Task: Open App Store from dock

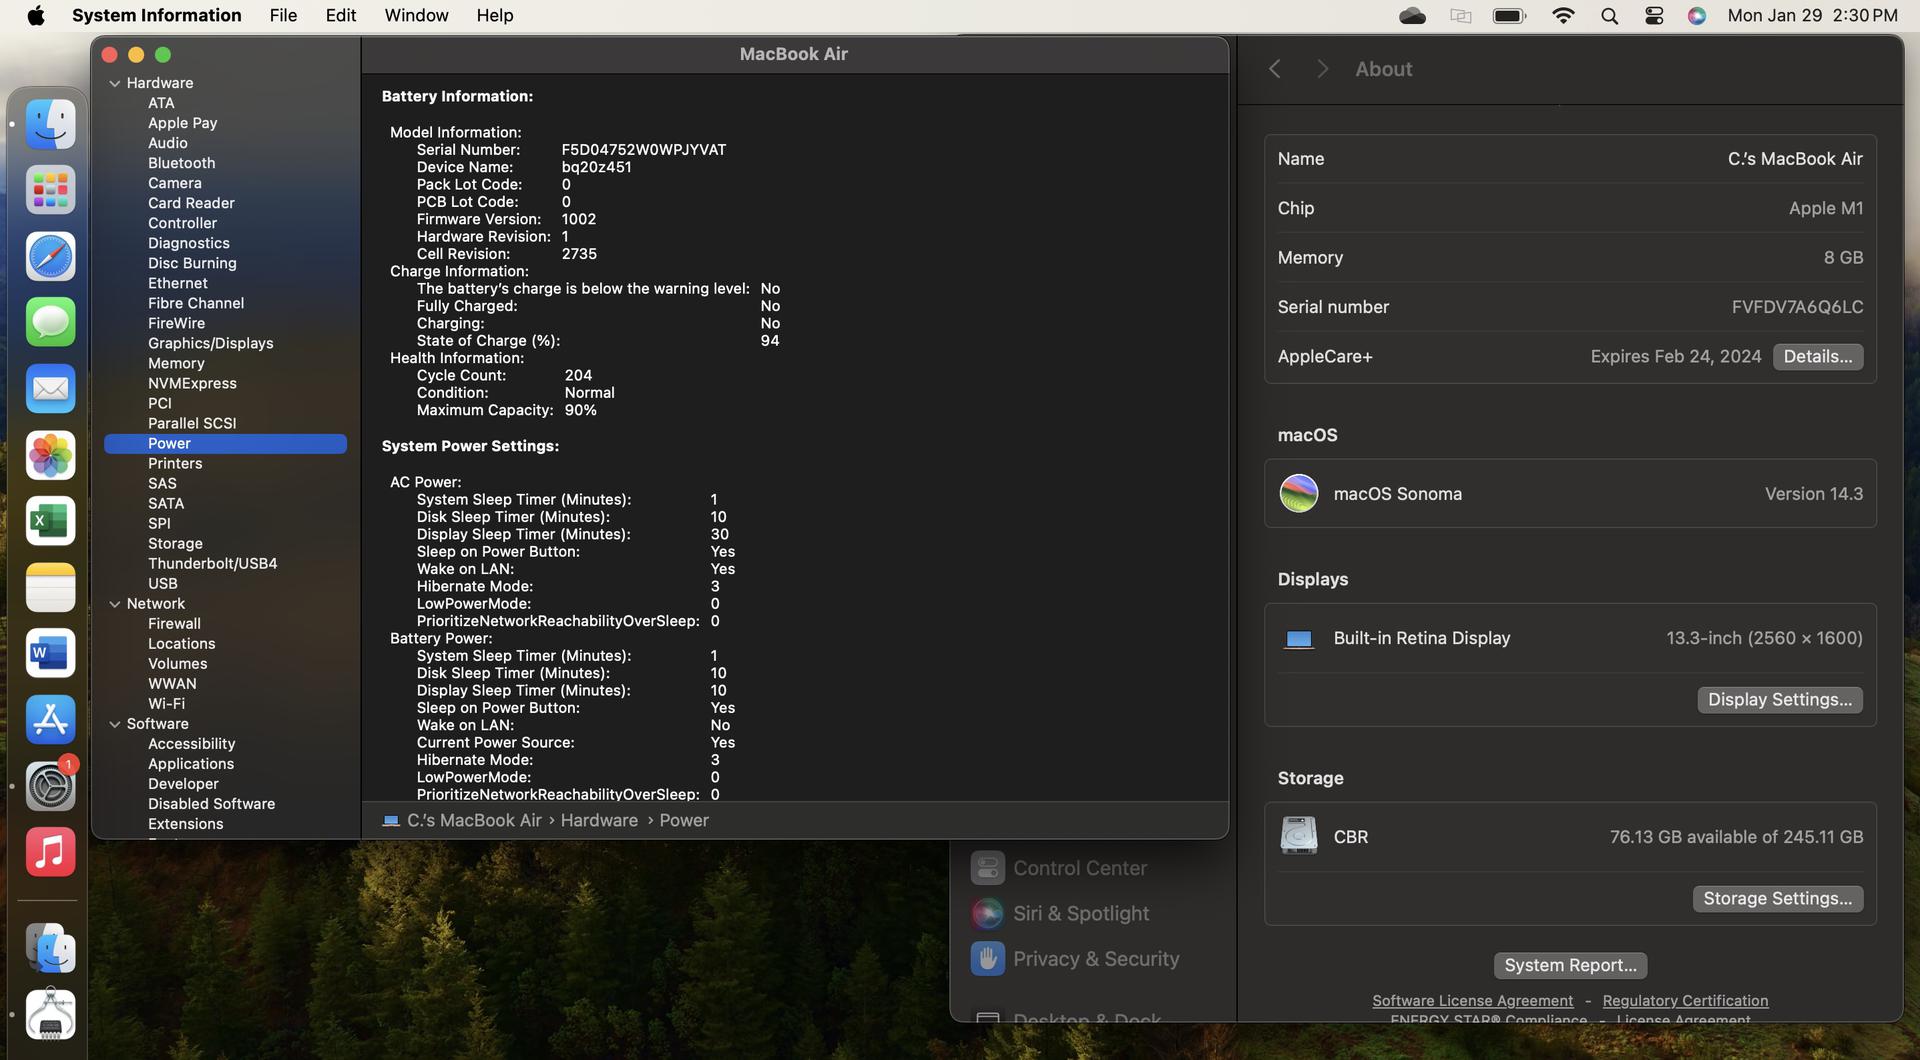Action: [50, 719]
